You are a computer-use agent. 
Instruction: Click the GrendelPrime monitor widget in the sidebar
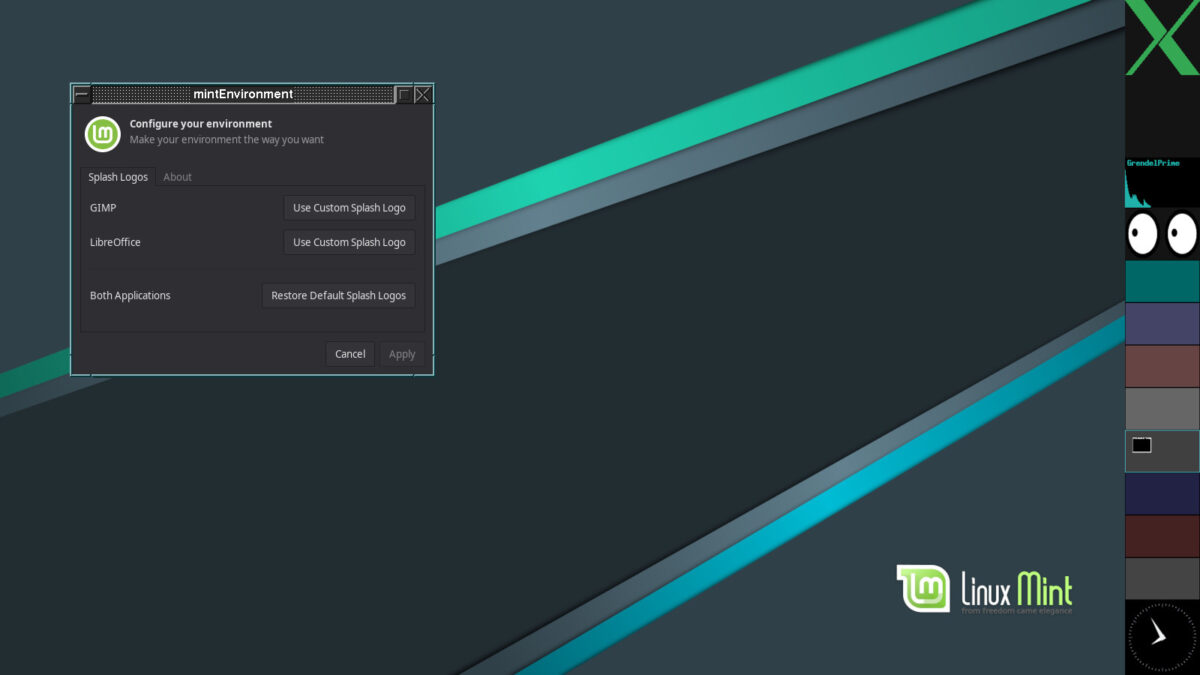[x=1162, y=180]
